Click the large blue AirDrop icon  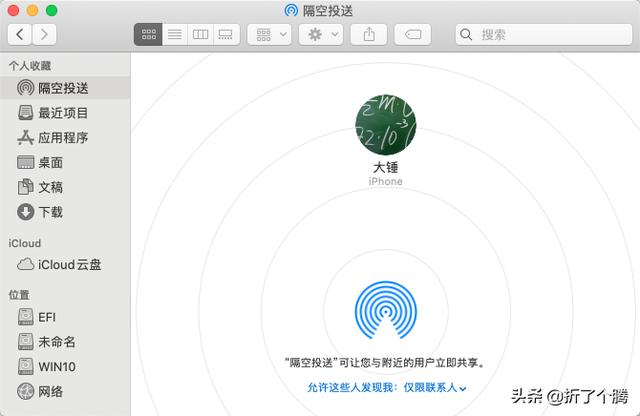point(386,310)
